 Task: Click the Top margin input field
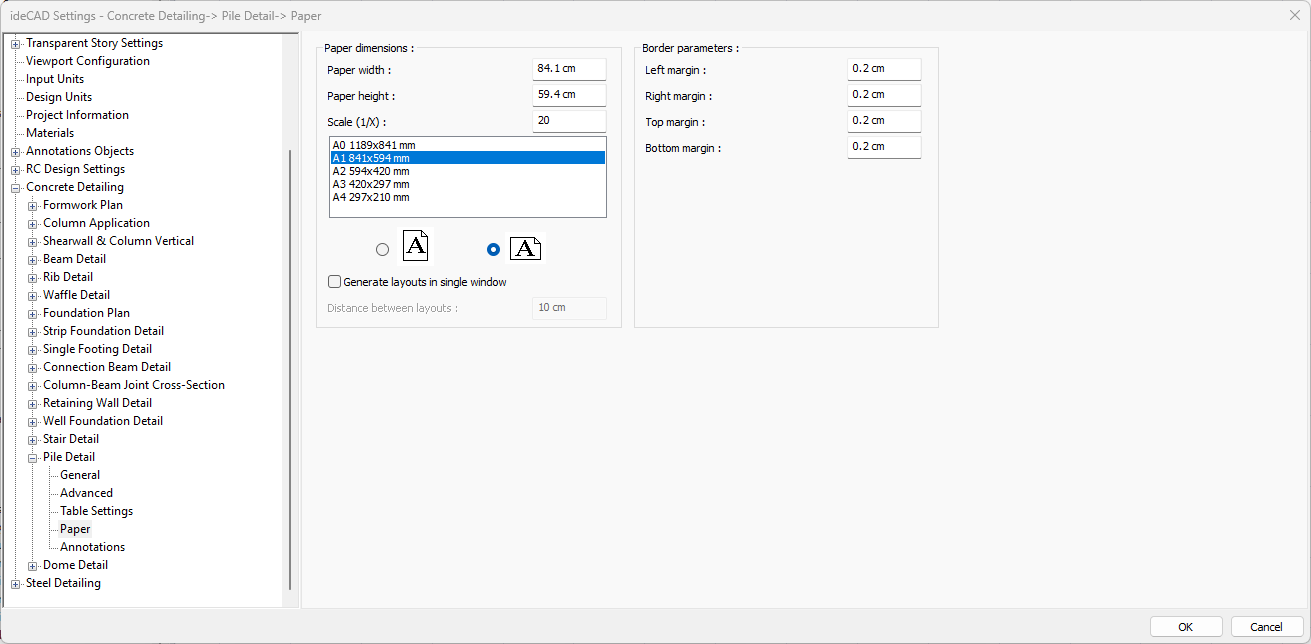coord(883,121)
